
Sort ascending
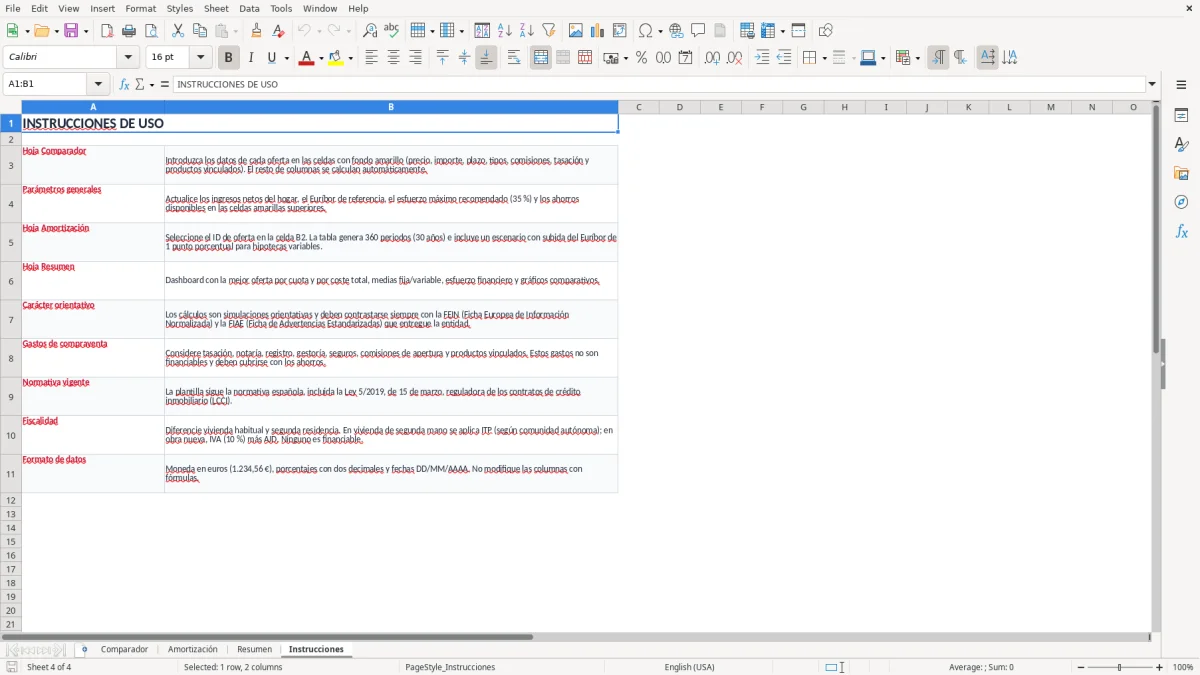pyautogui.click(x=505, y=31)
